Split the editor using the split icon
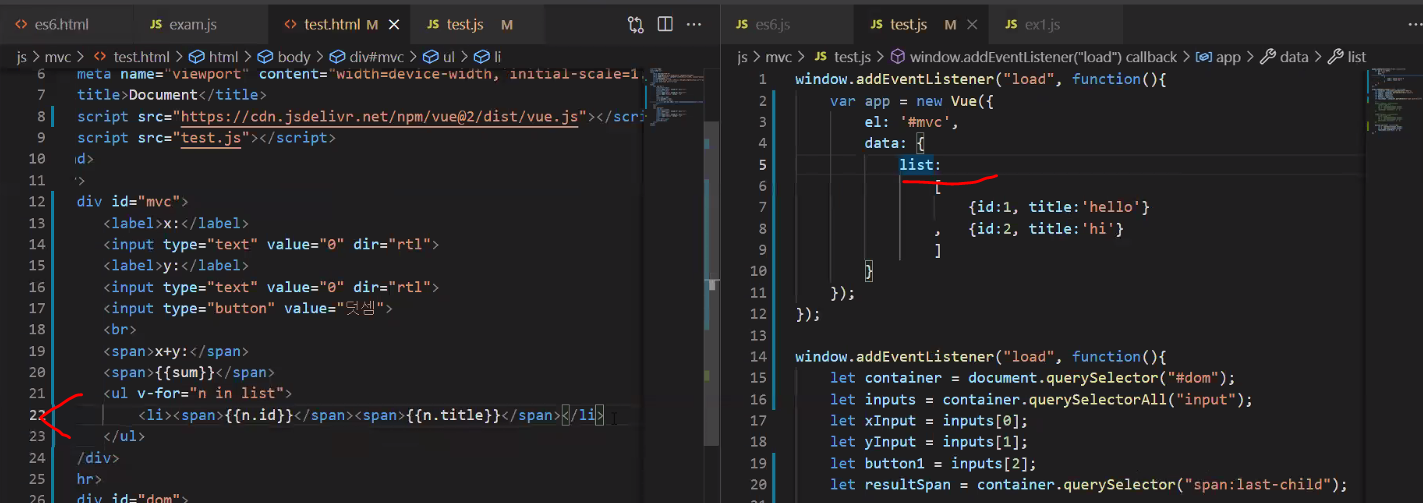The image size is (1423, 503). [665, 24]
